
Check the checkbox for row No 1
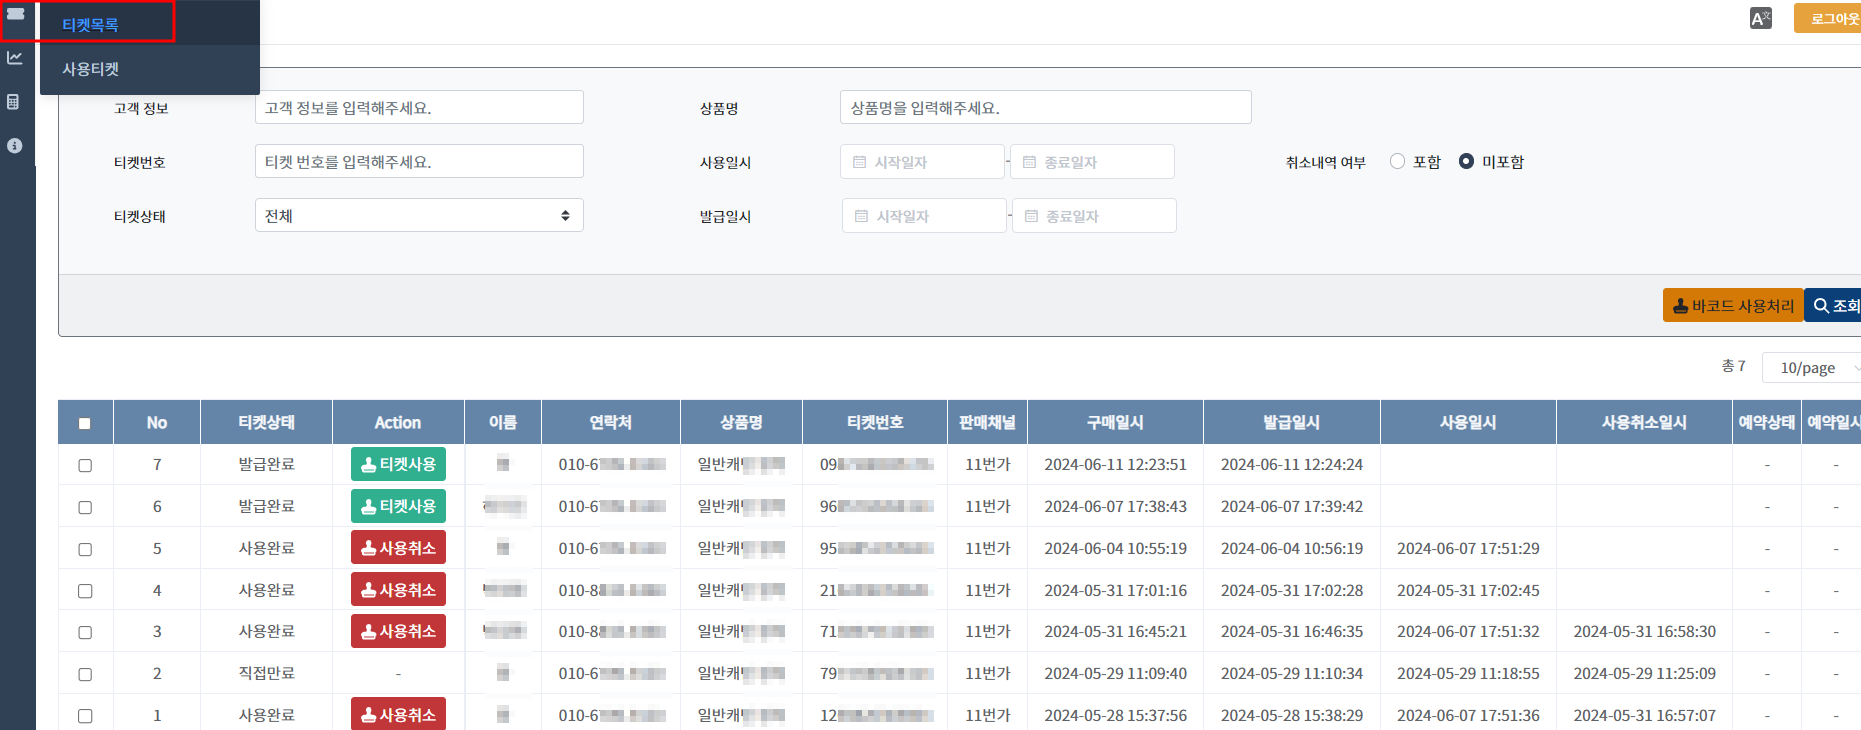click(85, 716)
